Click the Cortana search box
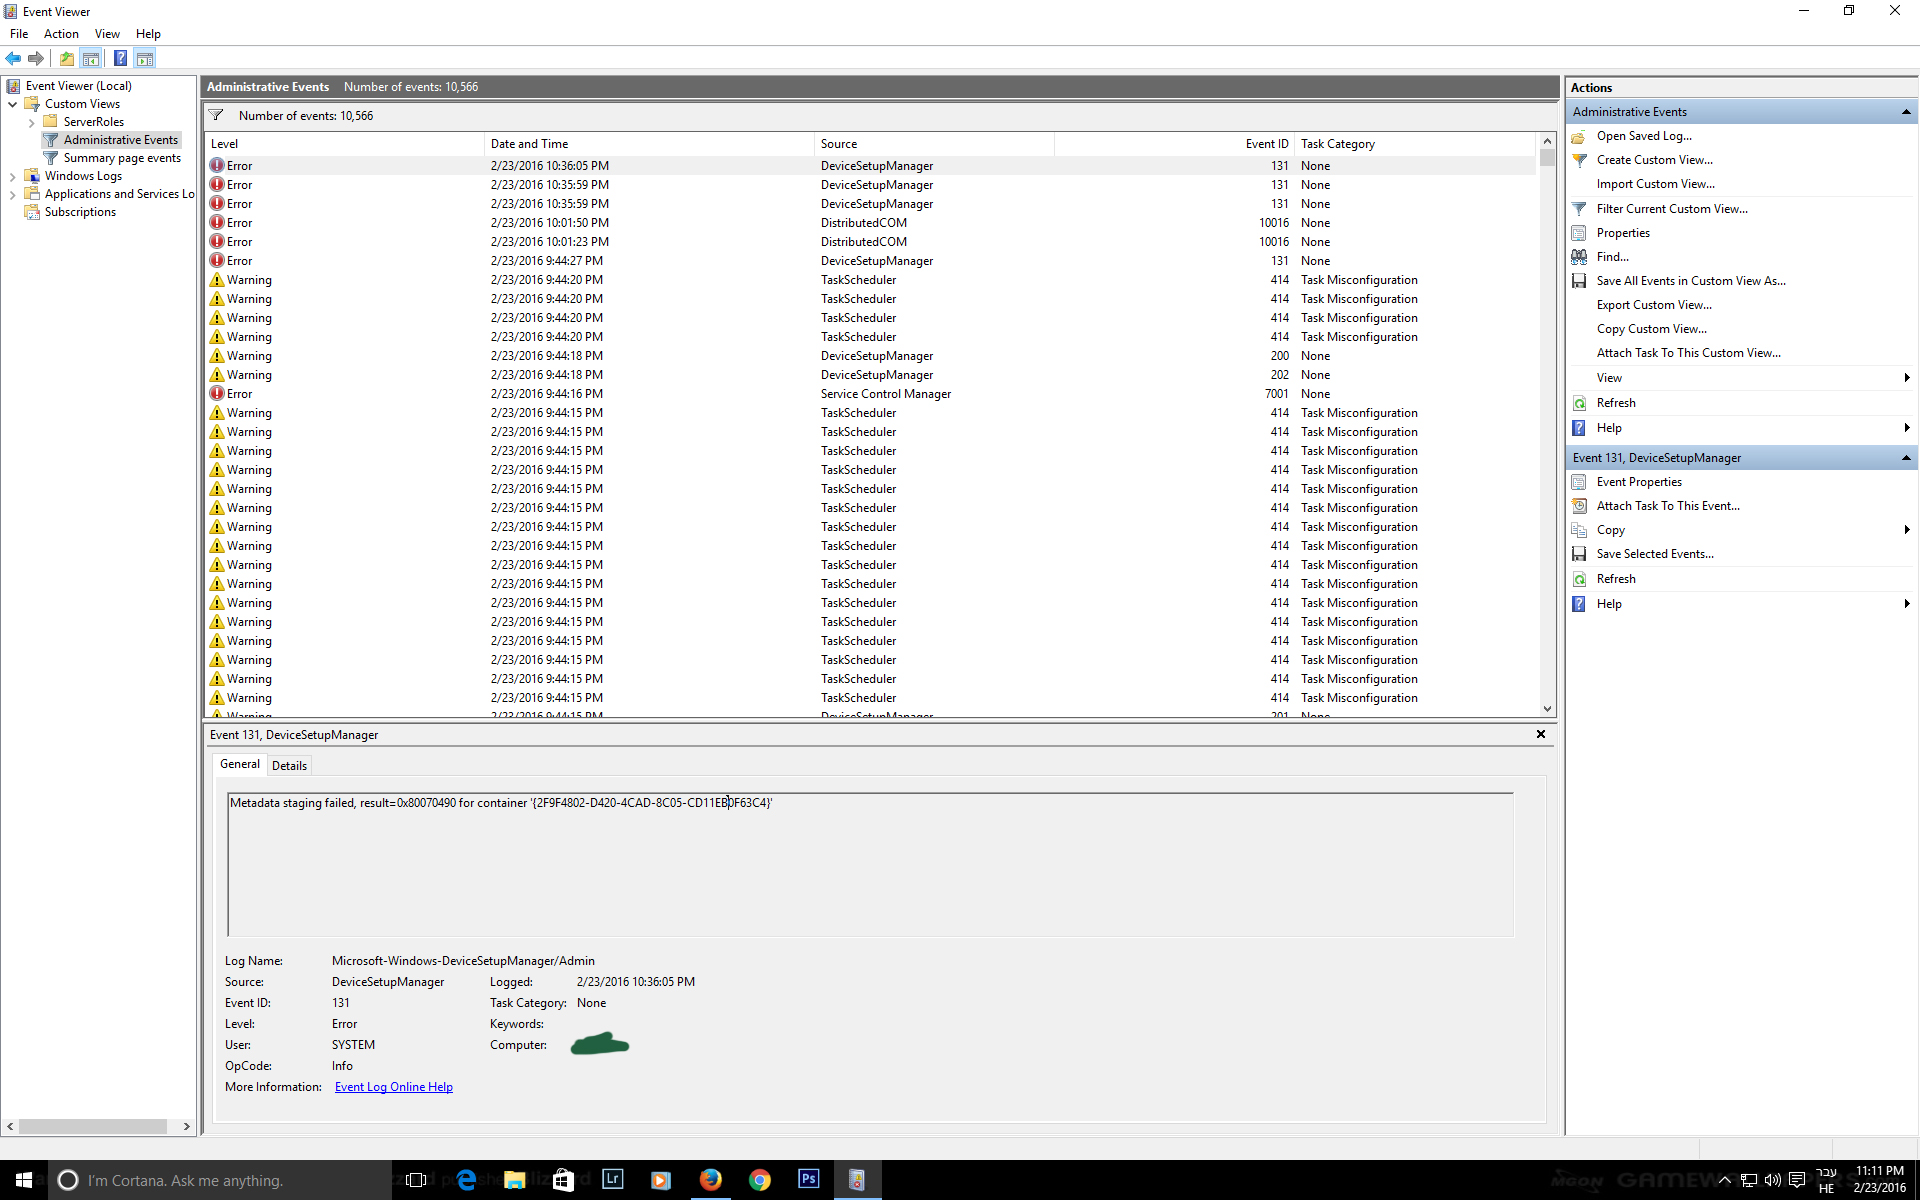 (x=220, y=1180)
